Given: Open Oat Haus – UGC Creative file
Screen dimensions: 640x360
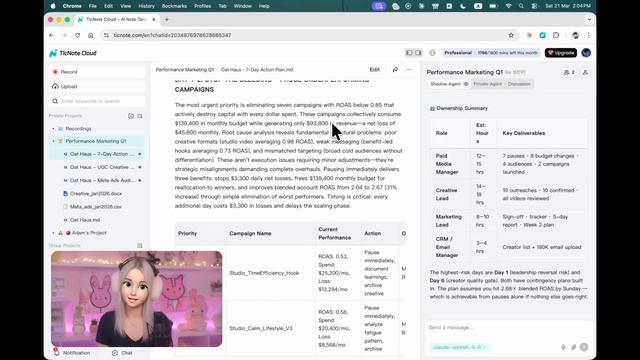Looking at the screenshot, I should click(102, 167).
